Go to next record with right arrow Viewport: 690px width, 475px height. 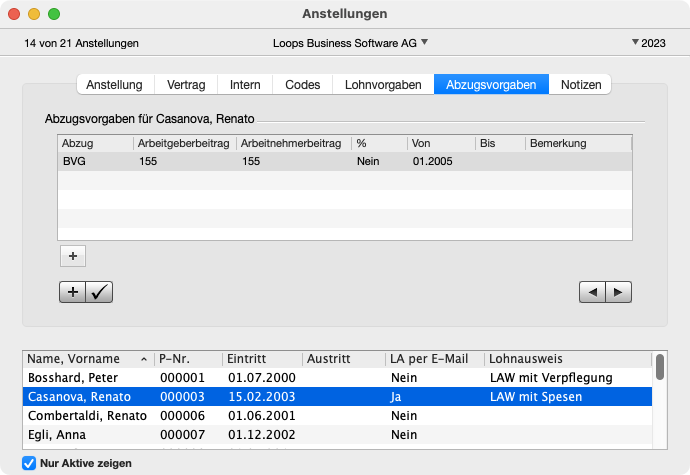click(x=620, y=292)
